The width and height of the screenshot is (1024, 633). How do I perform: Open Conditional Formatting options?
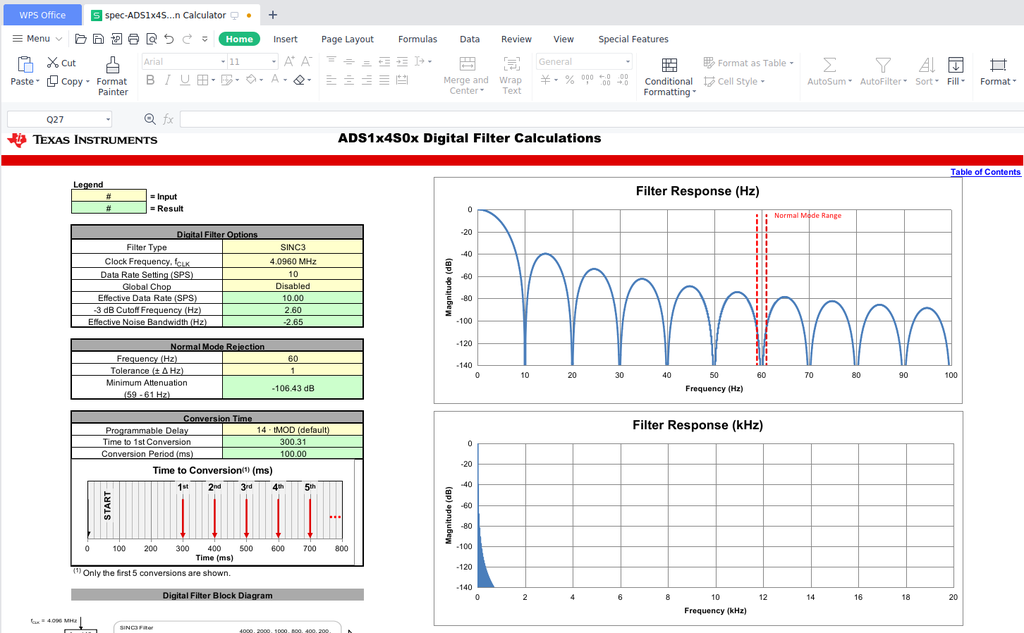point(668,75)
